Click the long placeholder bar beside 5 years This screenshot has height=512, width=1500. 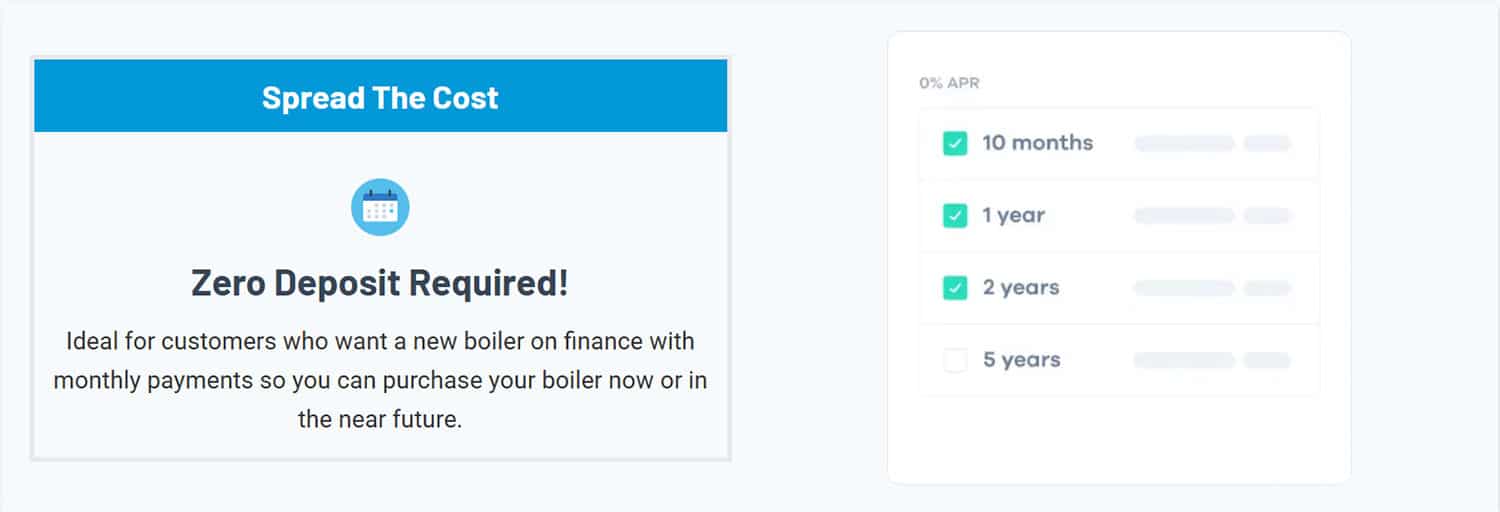pos(1184,360)
